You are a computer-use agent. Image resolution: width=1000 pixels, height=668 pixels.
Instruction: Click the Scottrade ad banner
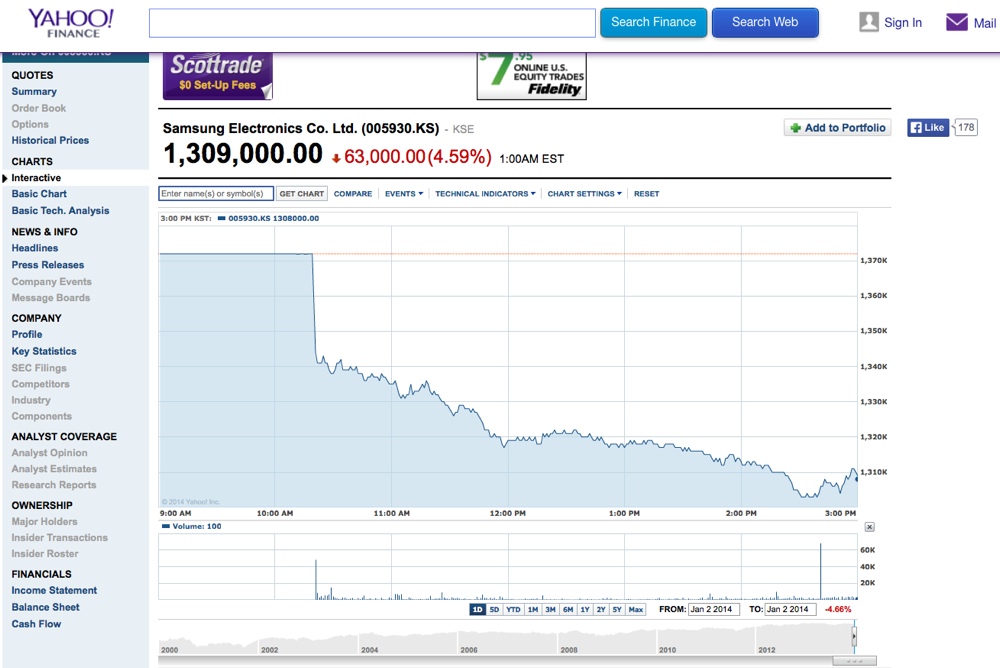pyautogui.click(x=217, y=76)
